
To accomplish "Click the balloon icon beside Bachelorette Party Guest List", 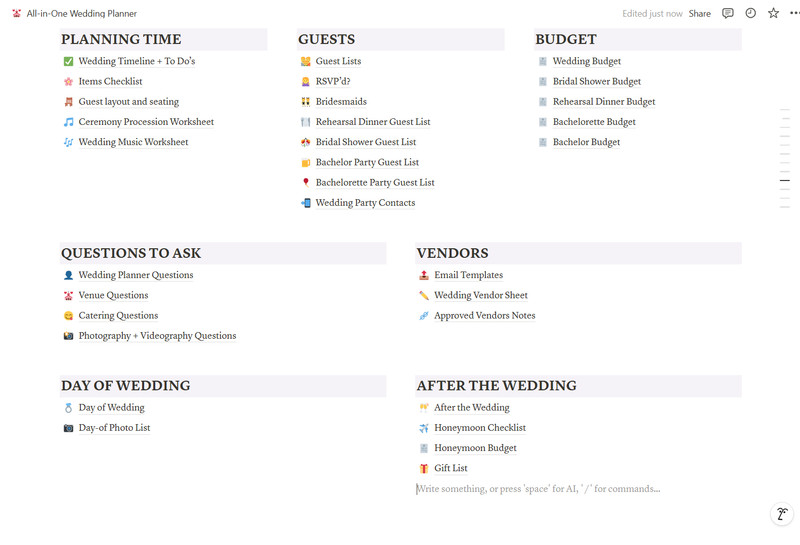I will (x=306, y=183).
